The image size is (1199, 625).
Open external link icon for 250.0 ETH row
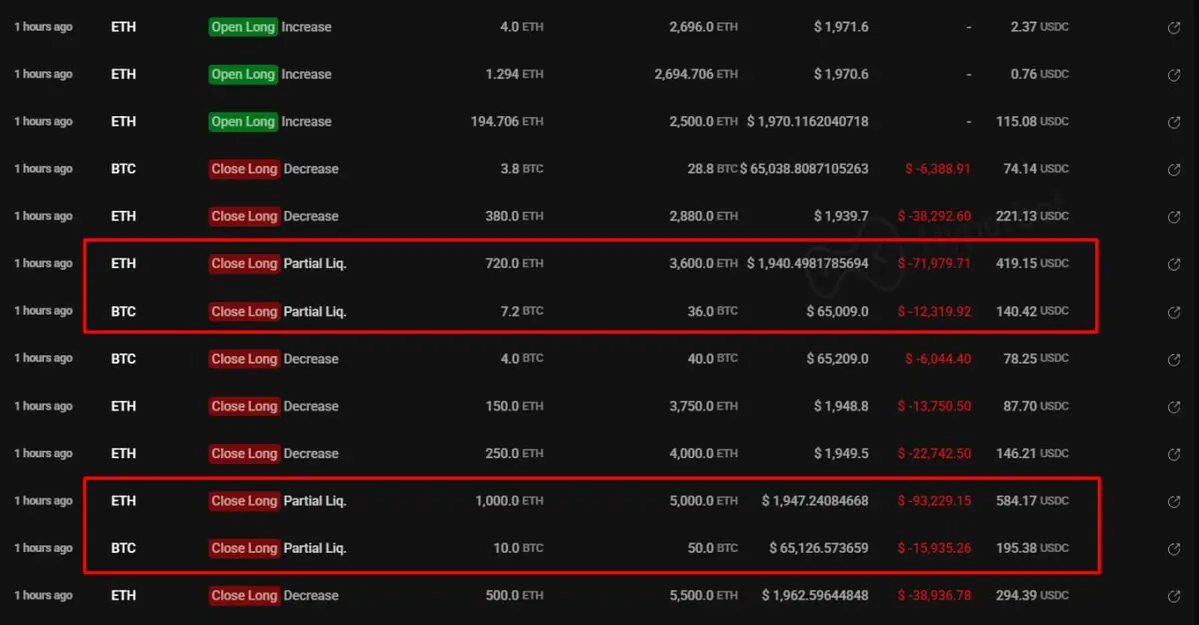(x=1174, y=454)
